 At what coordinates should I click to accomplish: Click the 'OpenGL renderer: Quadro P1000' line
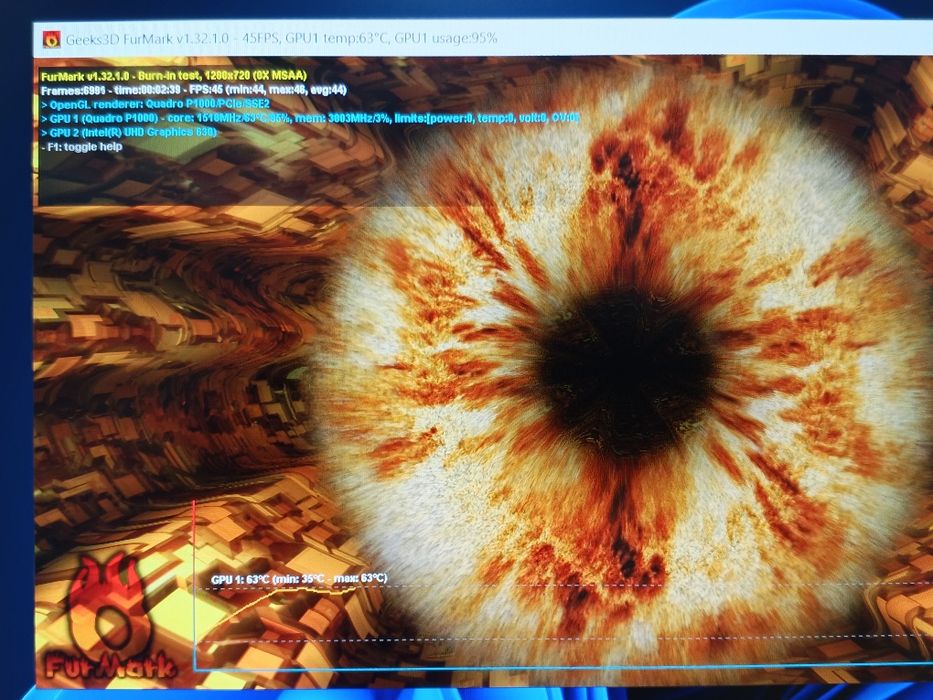155,104
